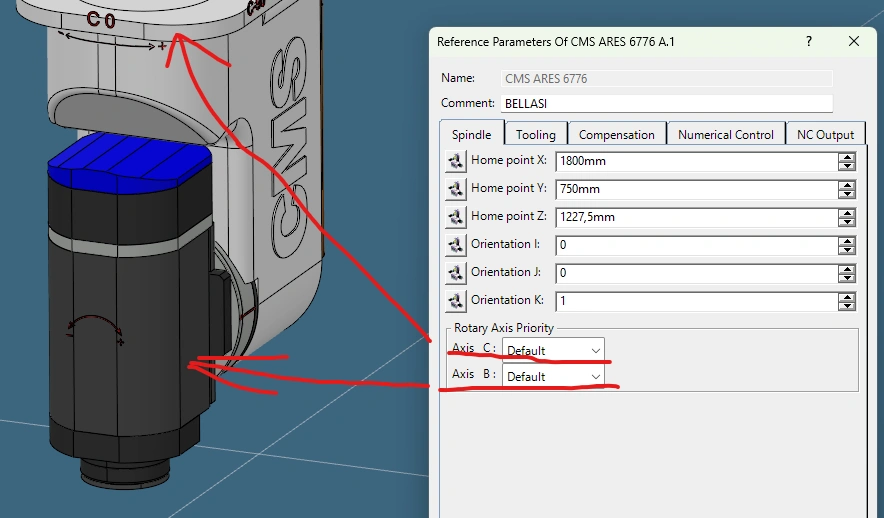
Task: Click the pick icon beside Home point Y
Action: (x=456, y=189)
